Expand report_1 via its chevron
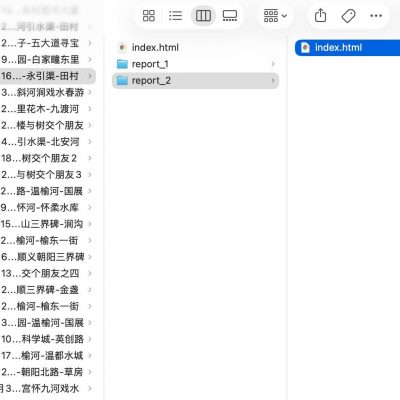 click(x=273, y=64)
